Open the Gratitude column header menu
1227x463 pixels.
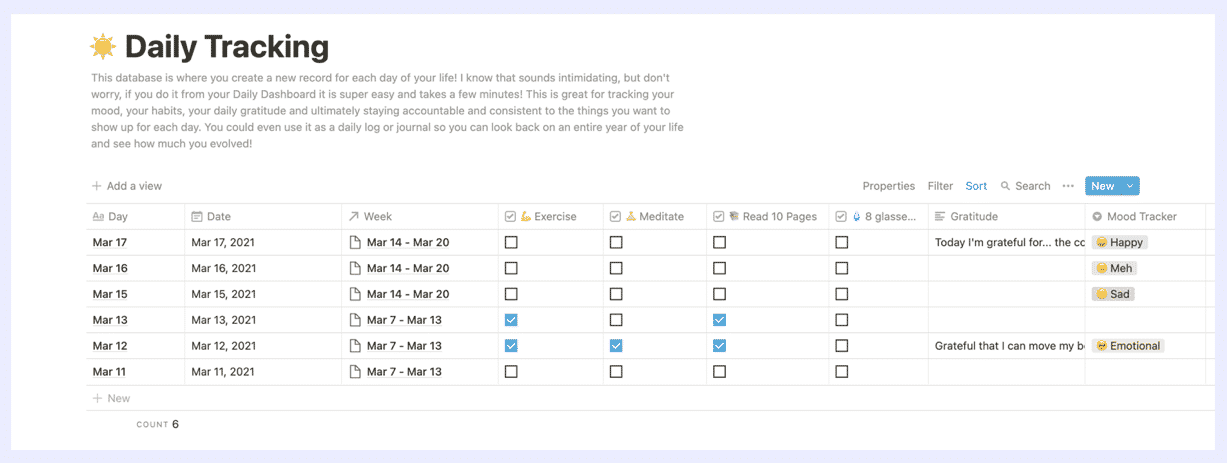(1007, 216)
